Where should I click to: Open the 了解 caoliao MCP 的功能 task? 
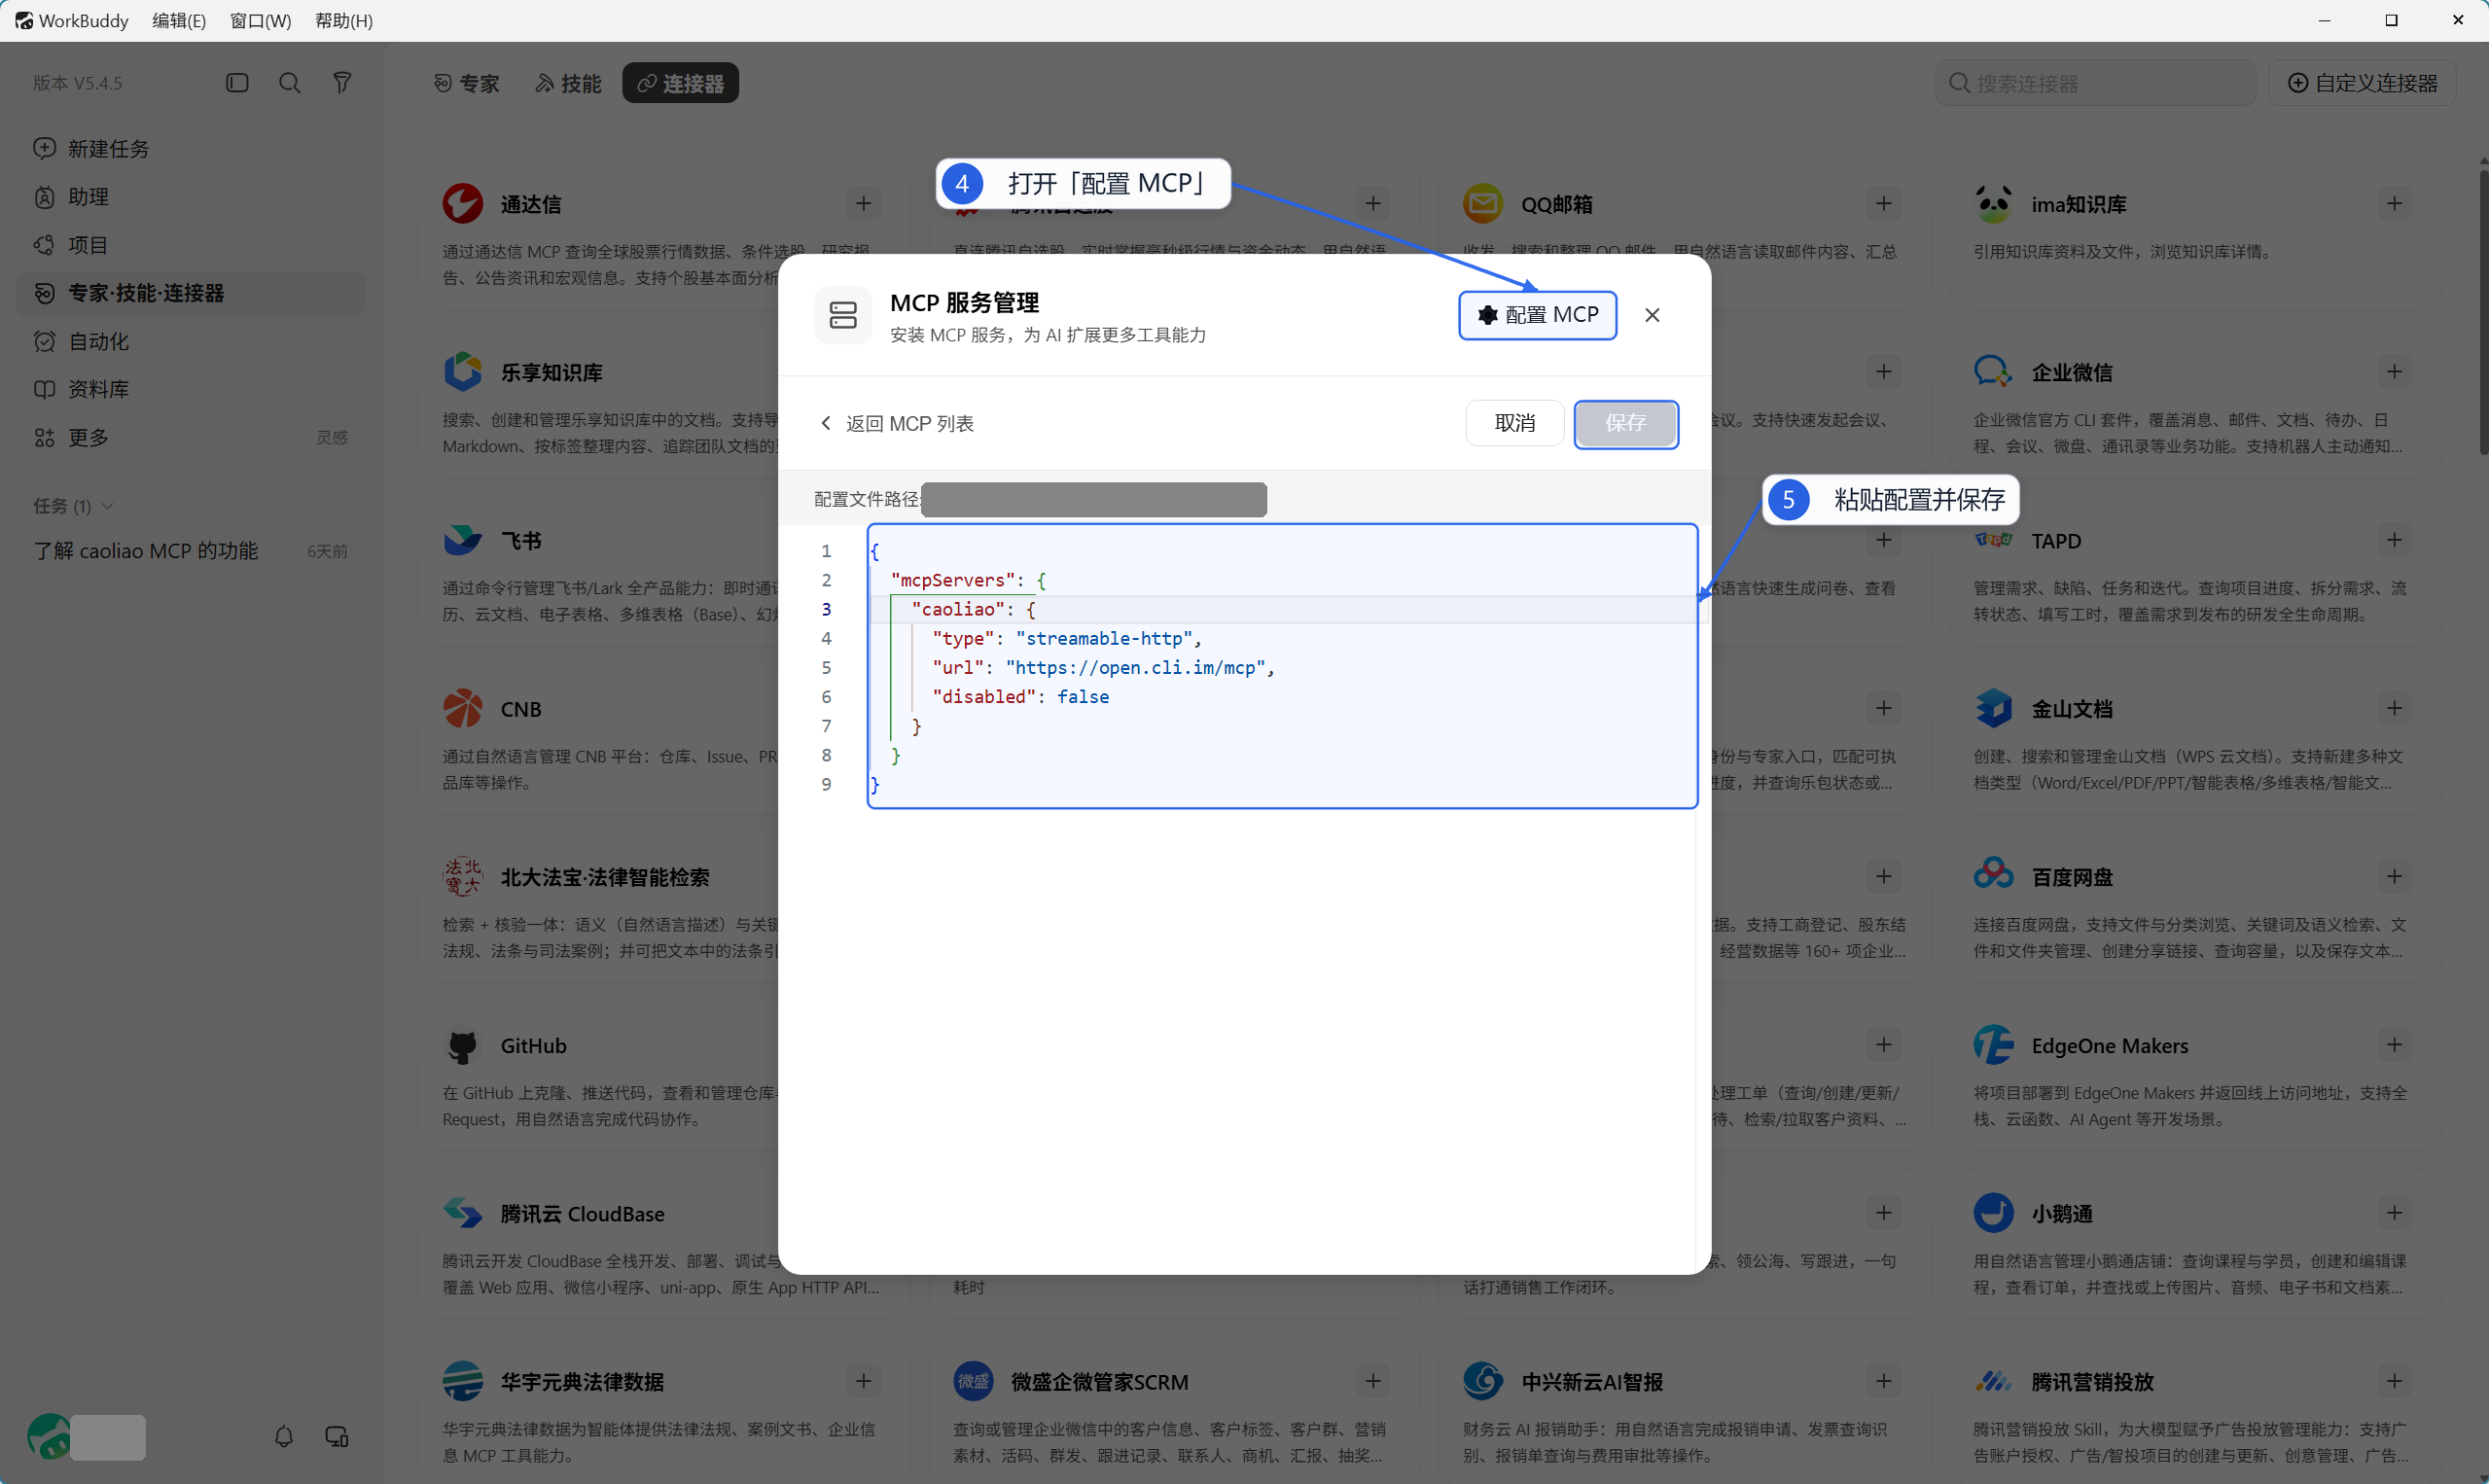tap(191, 551)
